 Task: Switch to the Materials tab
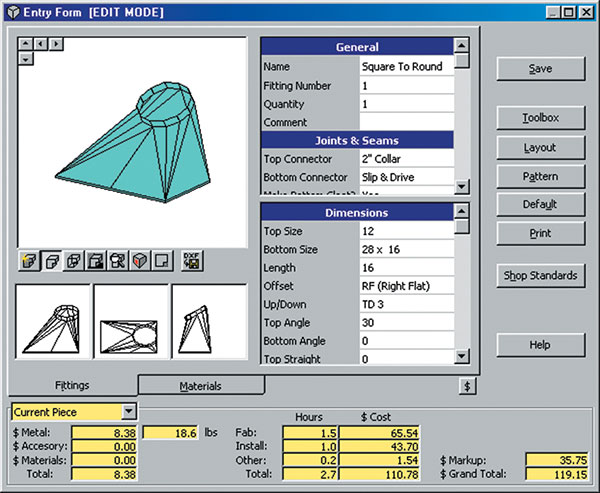coord(200,386)
